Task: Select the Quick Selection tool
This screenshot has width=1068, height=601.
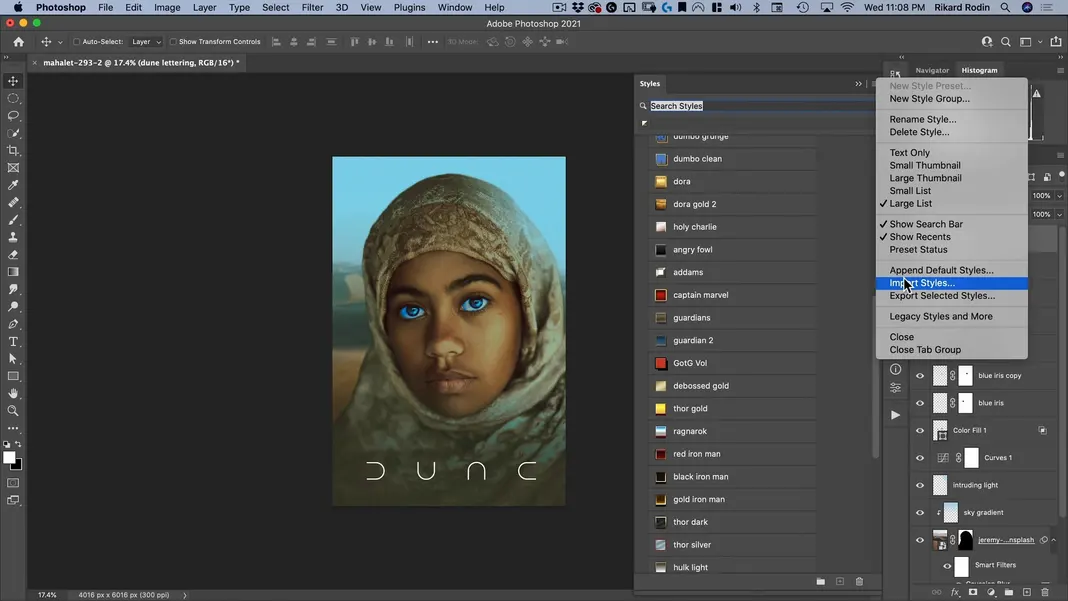Action: 13,133
